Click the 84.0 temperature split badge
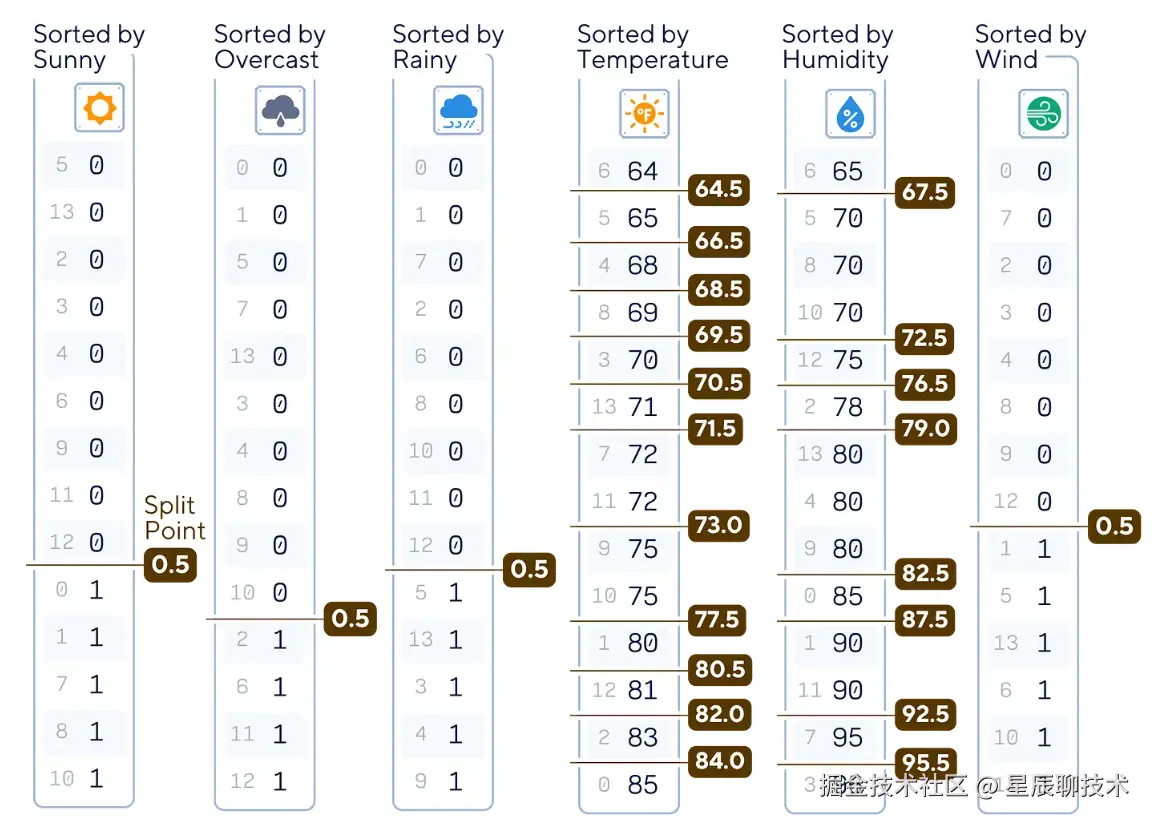1152x822 pixels. 720,761
